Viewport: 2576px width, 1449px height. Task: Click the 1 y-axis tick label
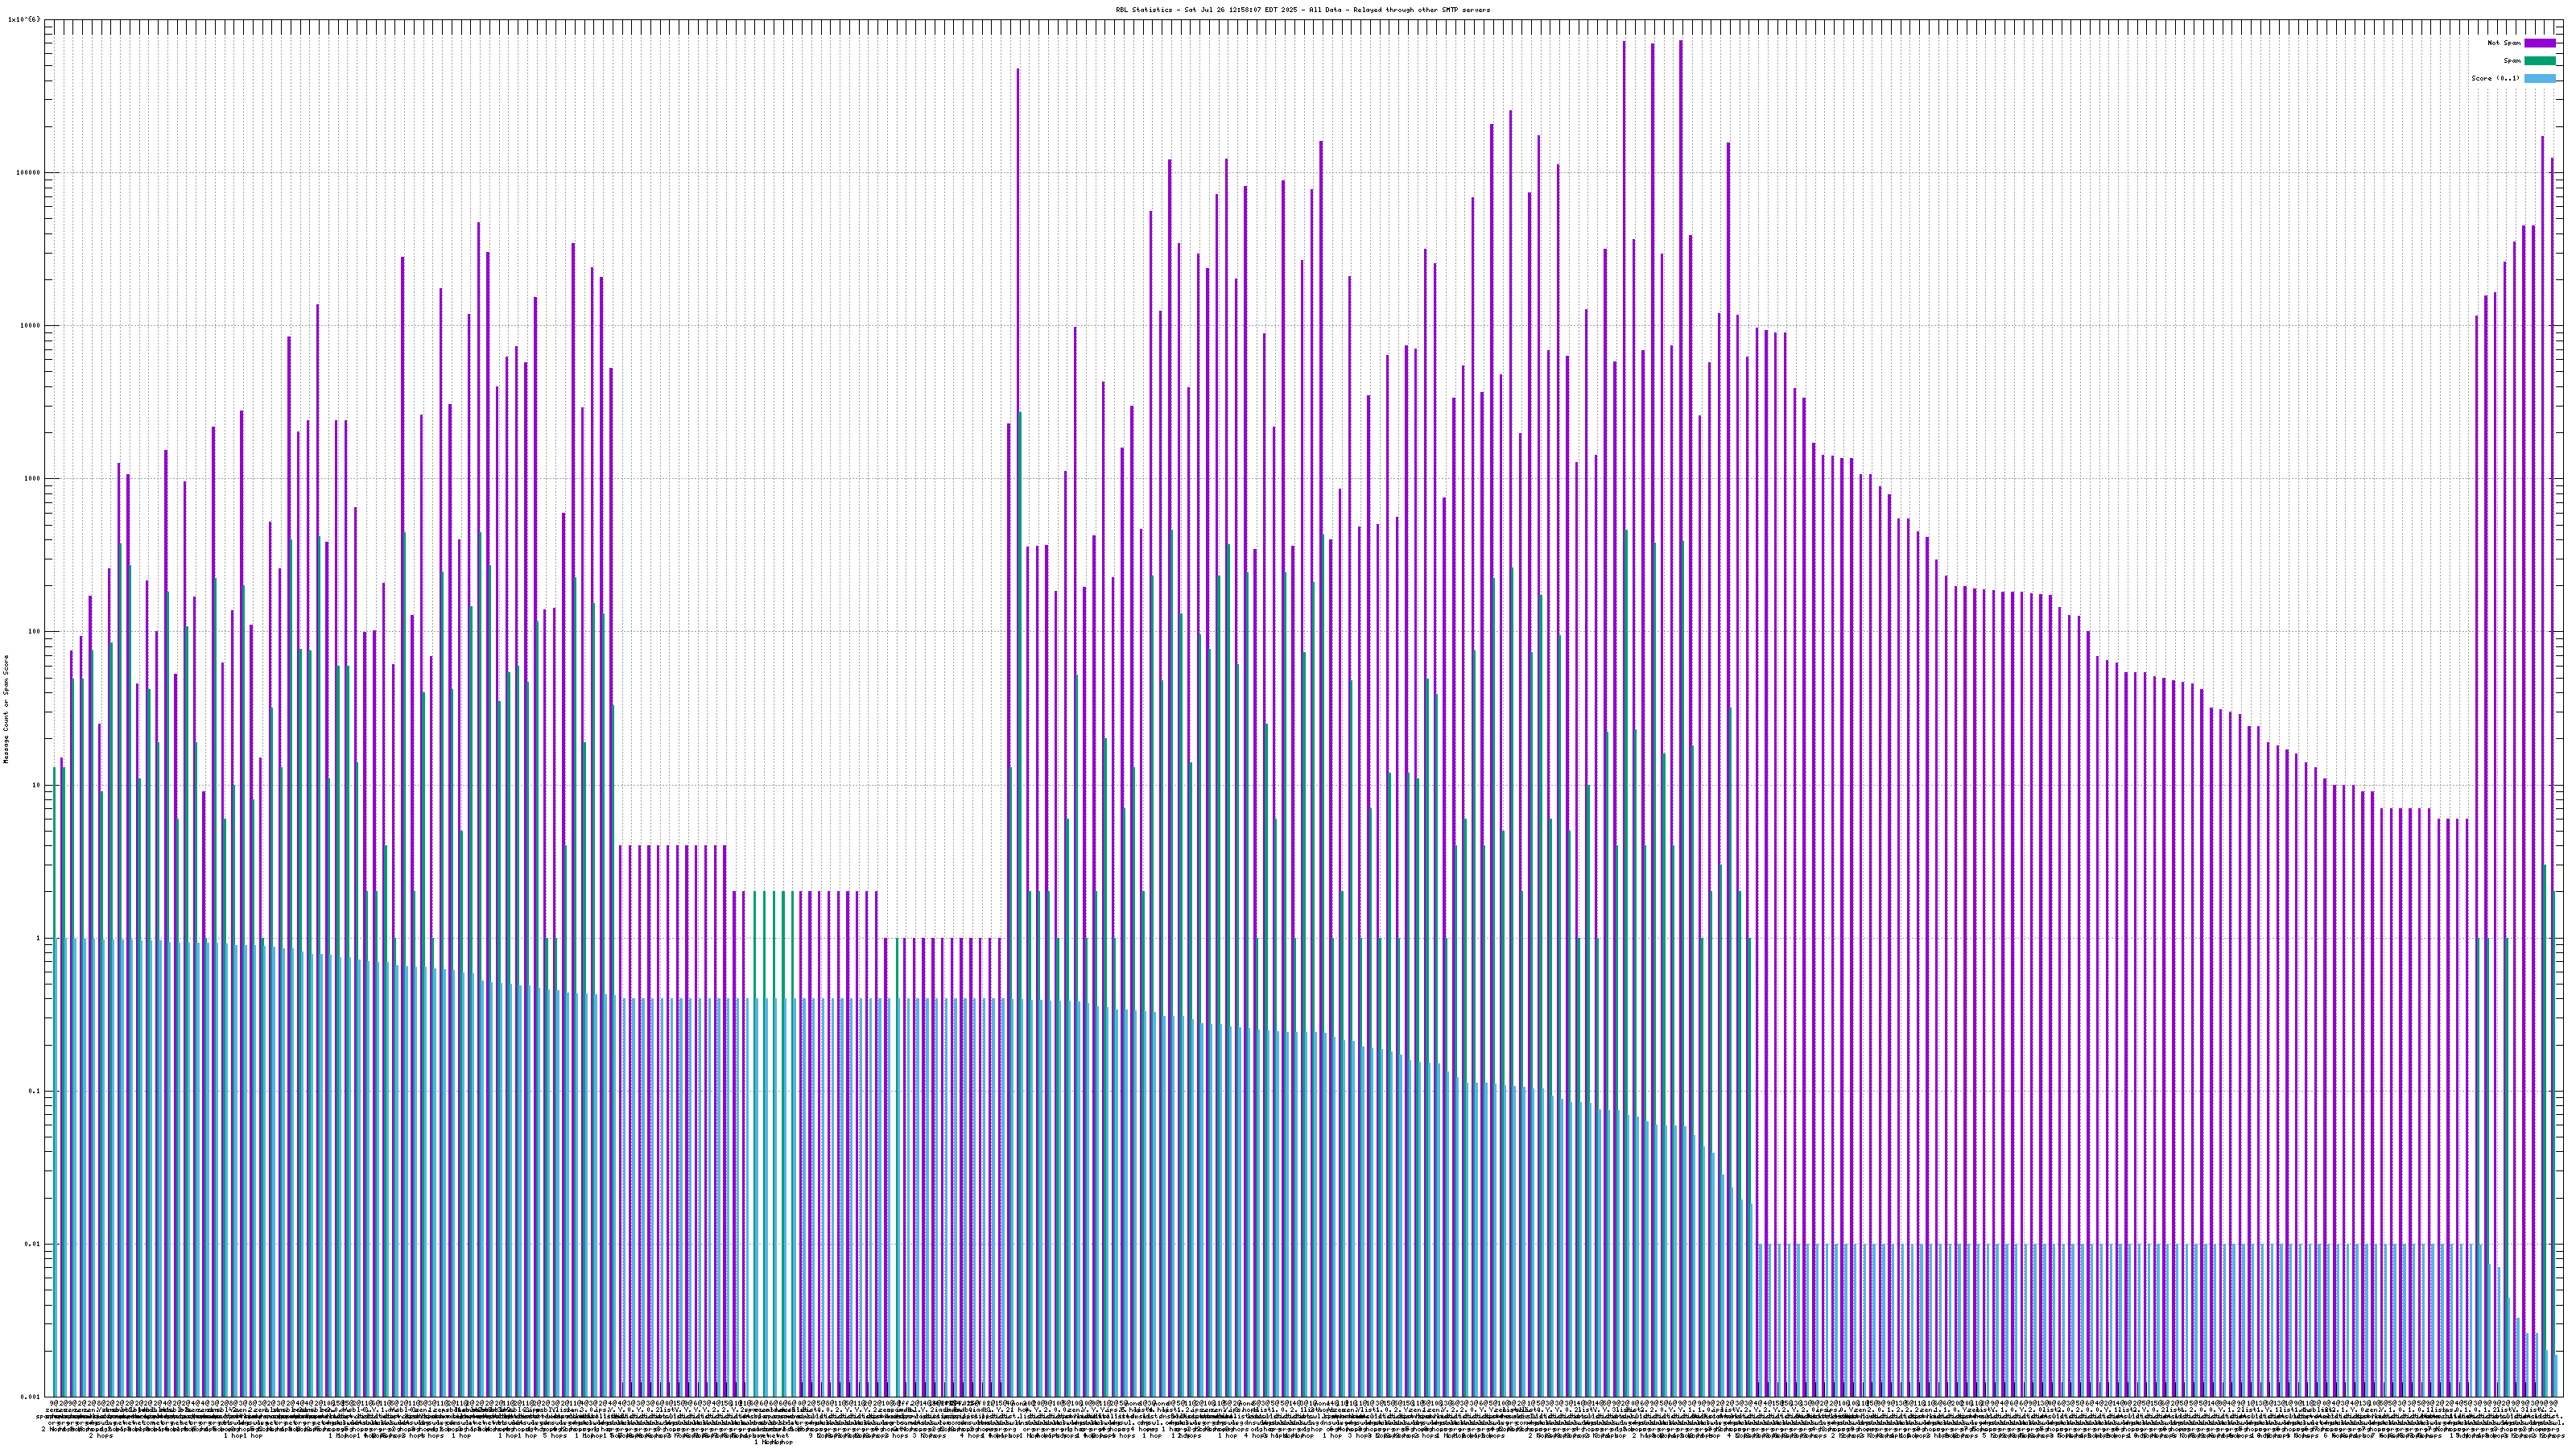pos(38,938)
